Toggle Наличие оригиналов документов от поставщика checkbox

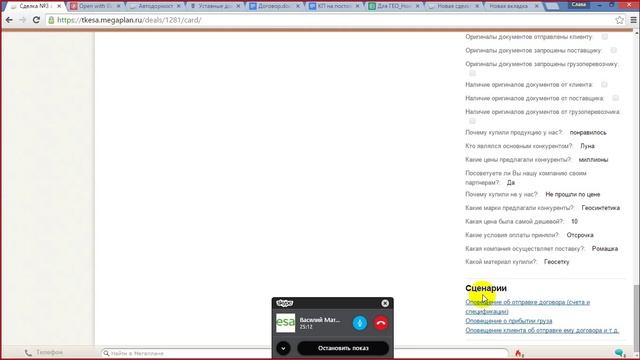(x=616, y=98)
